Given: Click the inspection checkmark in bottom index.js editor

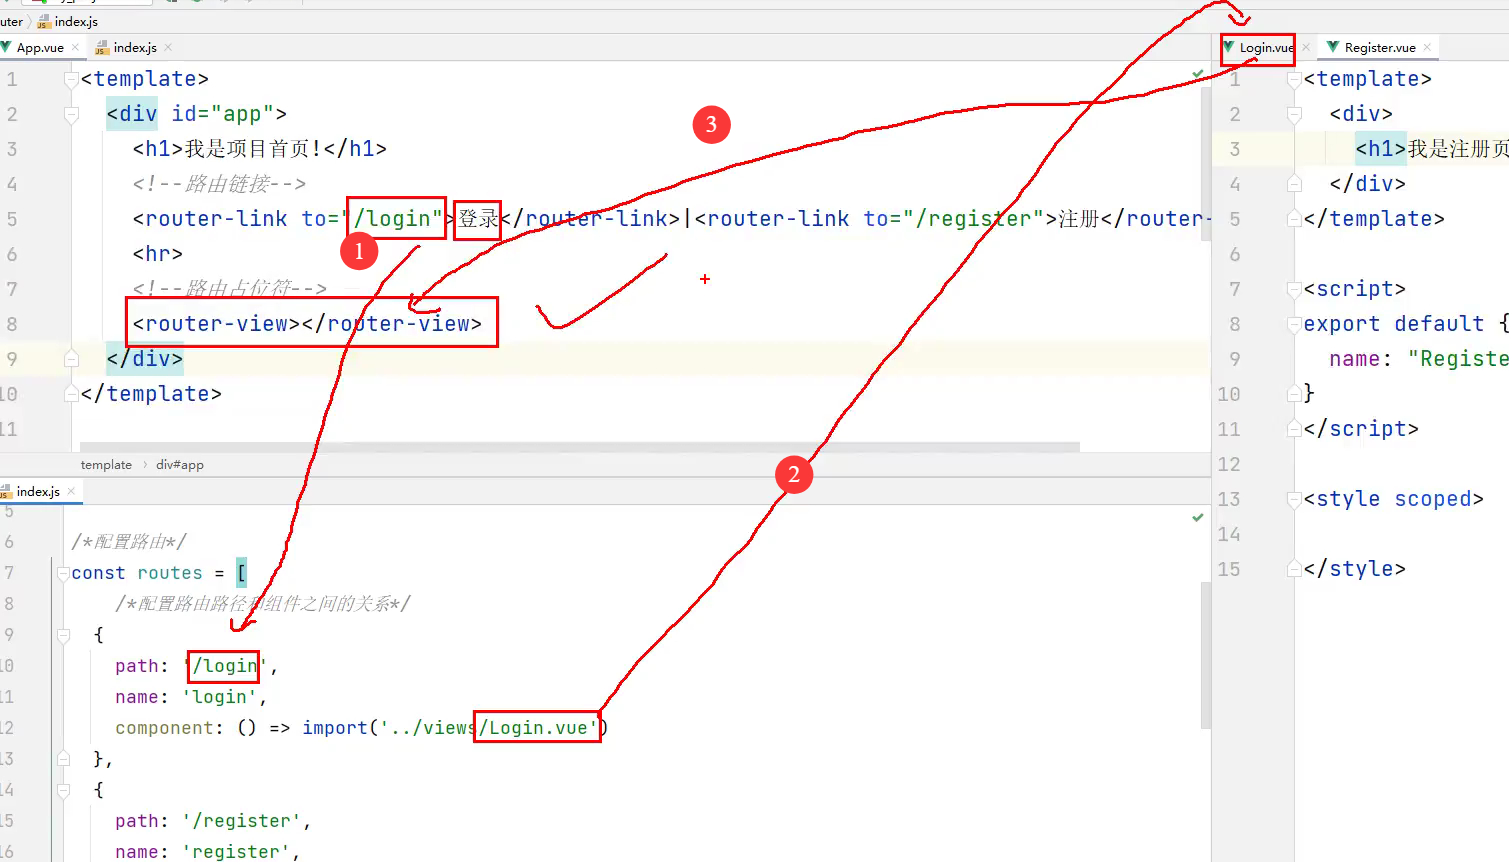Looking at the screenshot, I should coord(1198,518).
